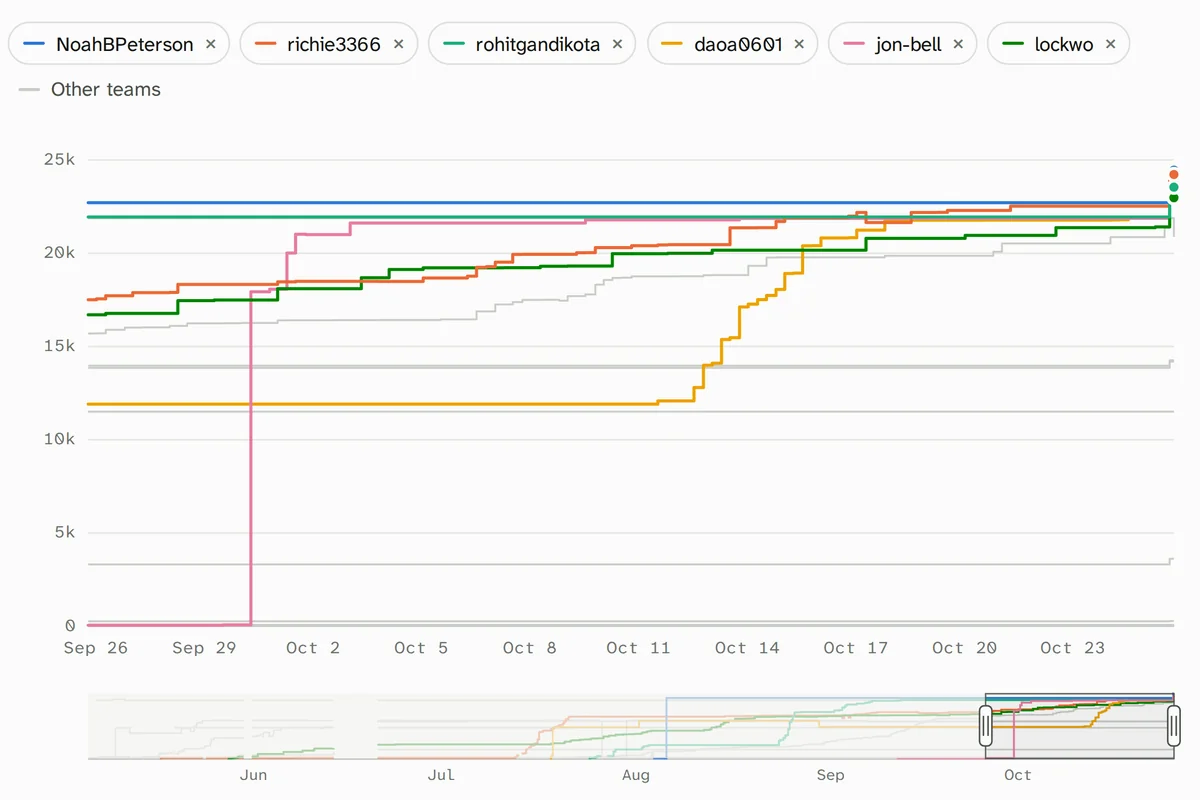Image resolution: width=1200 pixels, height=800 pixels.
Task: Click the rohitgandikota team label
Action: pyautogui.click(x=537, y=45)
